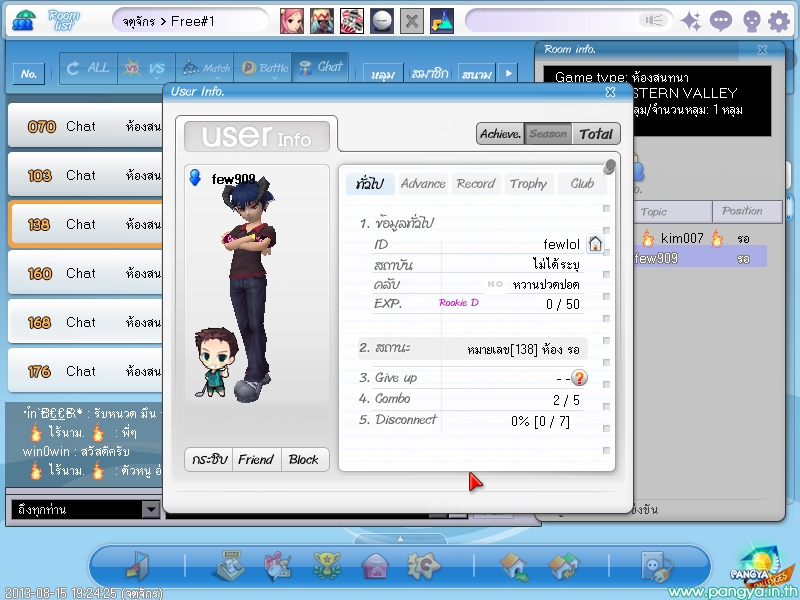Switch to the Trophy tab
Viewport: 800px width, 600px height.
point(529,184)
